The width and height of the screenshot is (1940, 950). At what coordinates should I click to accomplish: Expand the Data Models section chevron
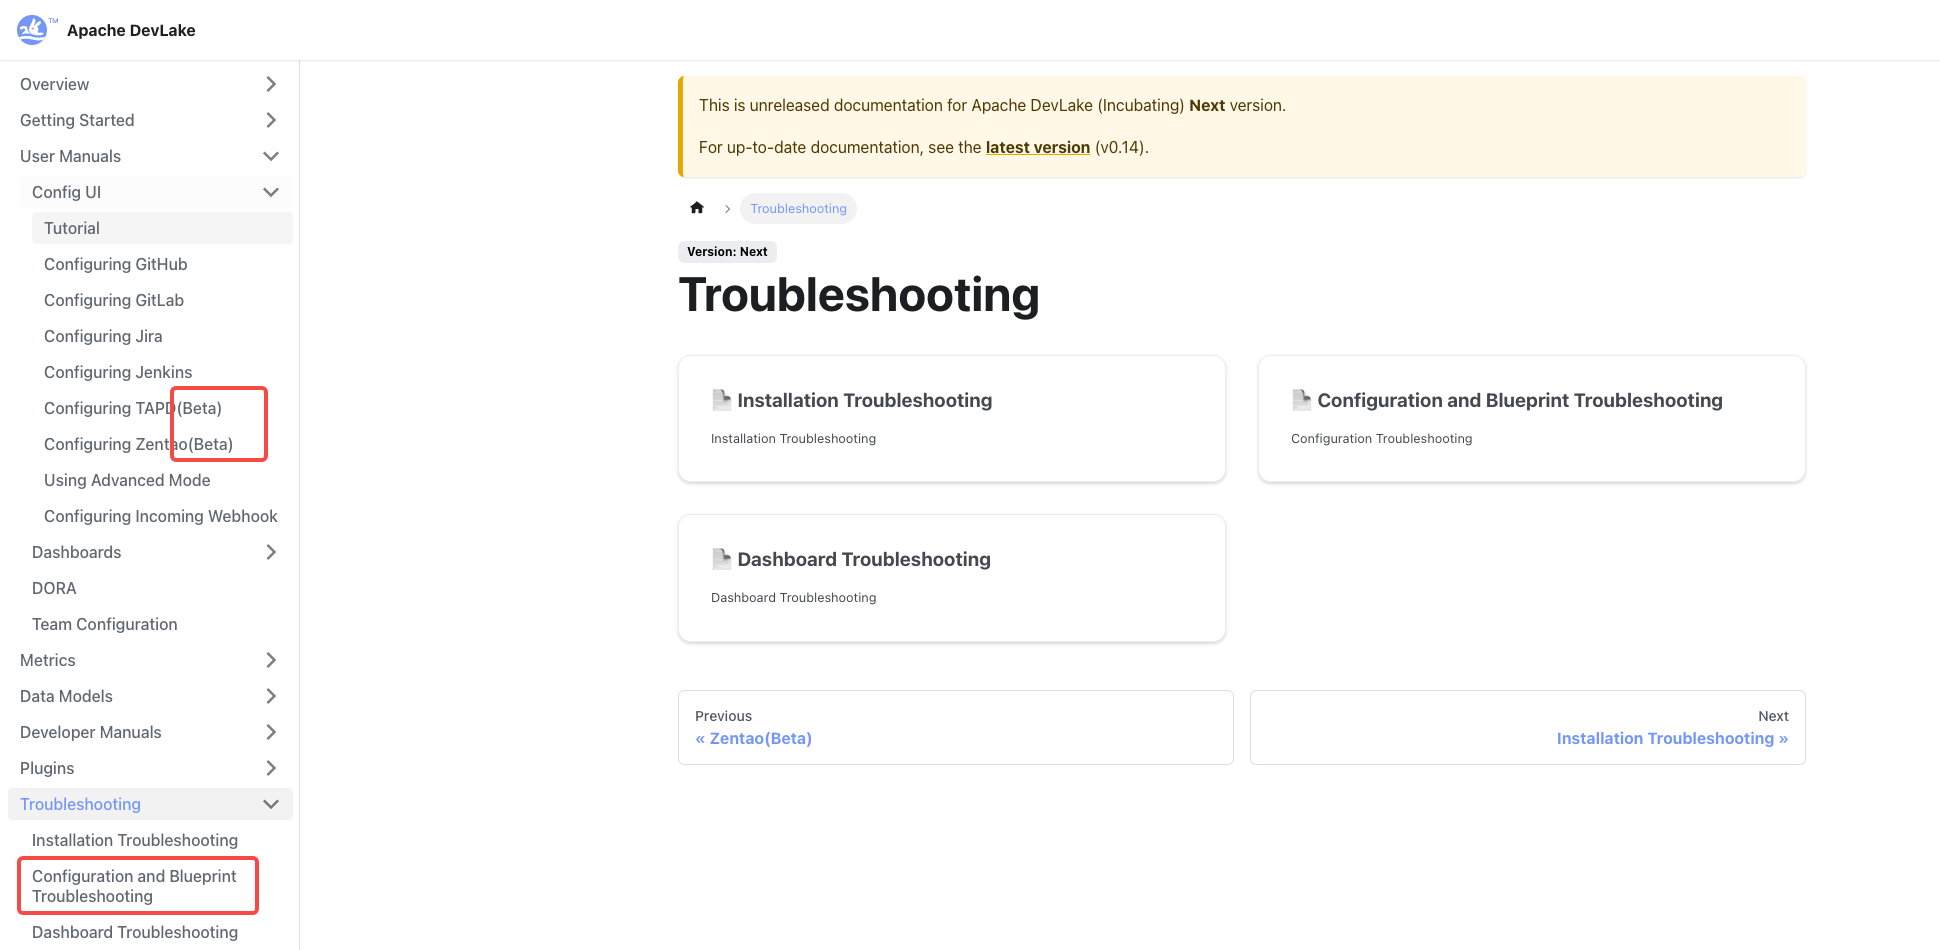pos(270,696)
